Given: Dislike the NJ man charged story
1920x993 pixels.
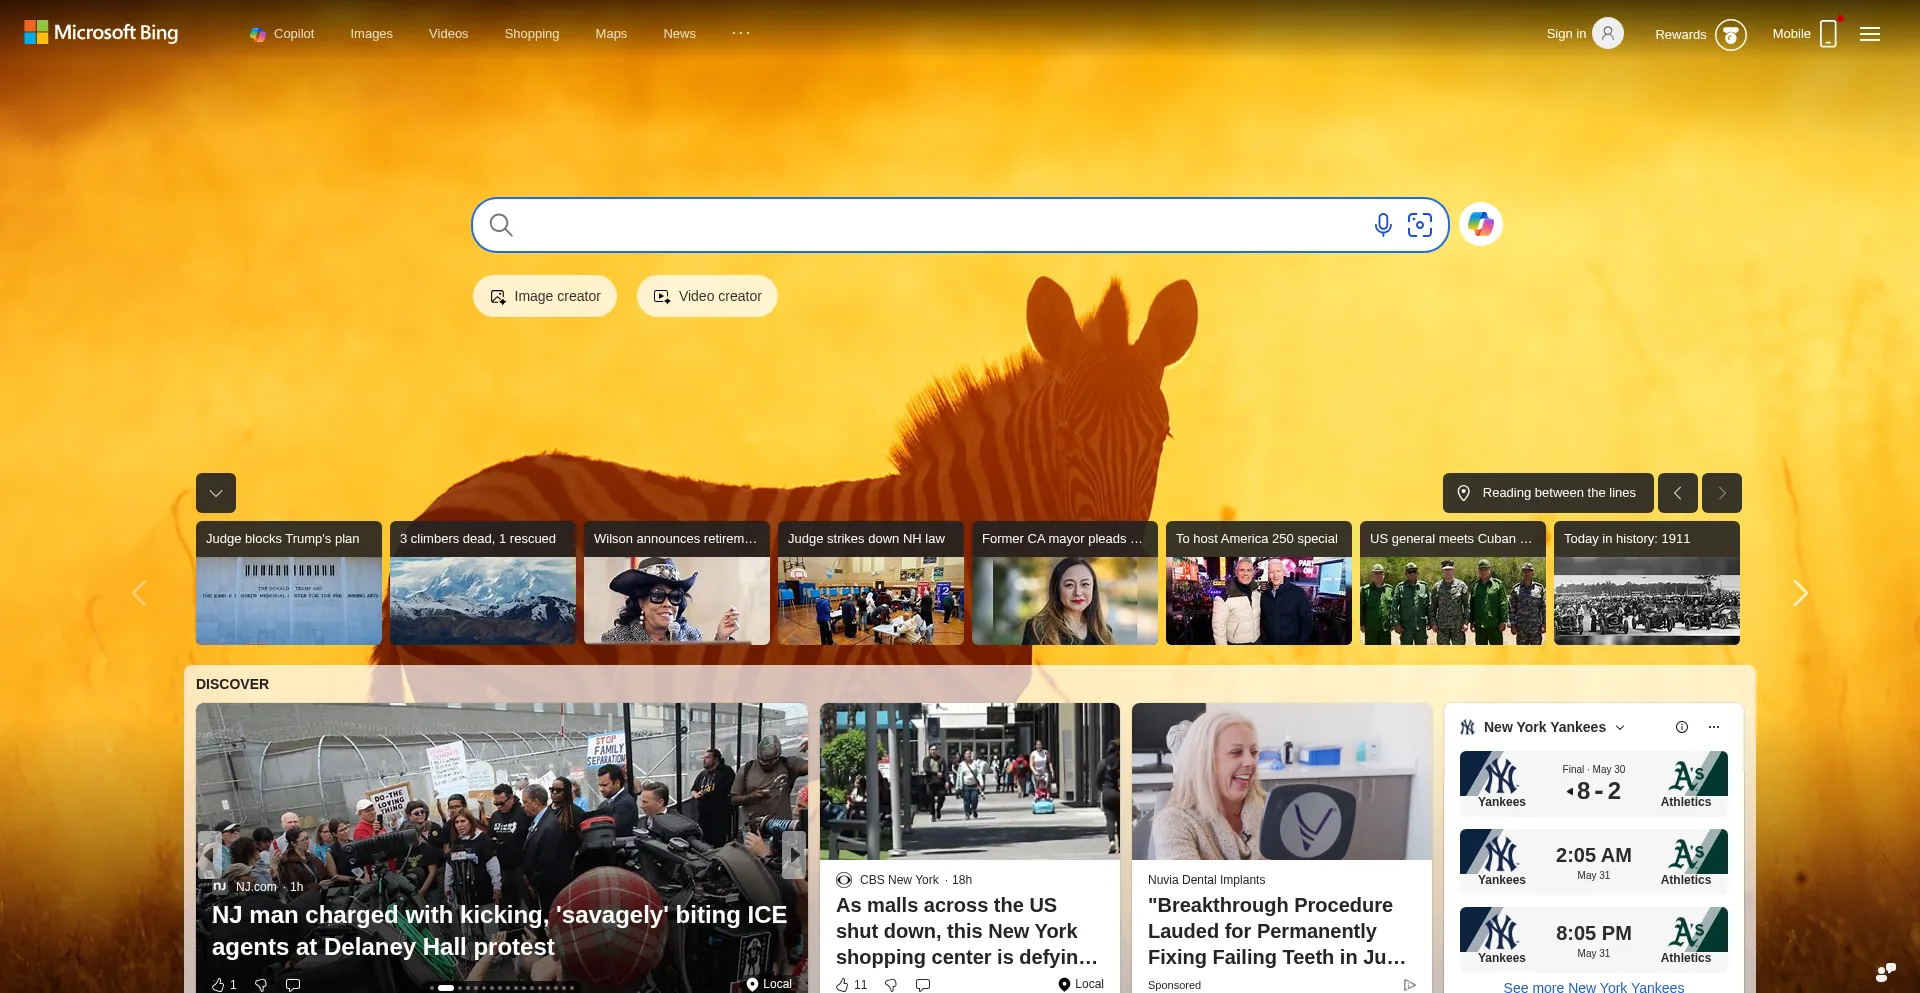Looking at the screenshot, I should [261, 985].
